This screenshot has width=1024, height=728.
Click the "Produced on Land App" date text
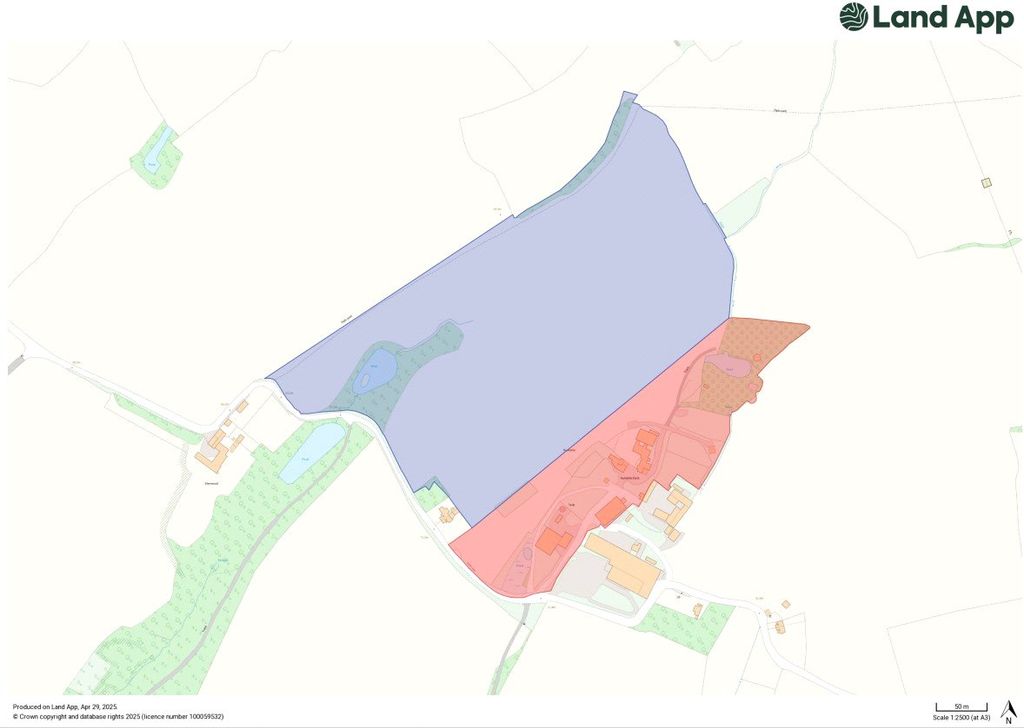[65, 706]
